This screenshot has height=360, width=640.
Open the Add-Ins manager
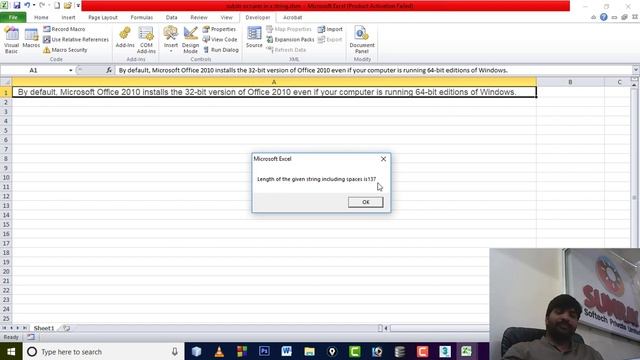tap(125, 38)
